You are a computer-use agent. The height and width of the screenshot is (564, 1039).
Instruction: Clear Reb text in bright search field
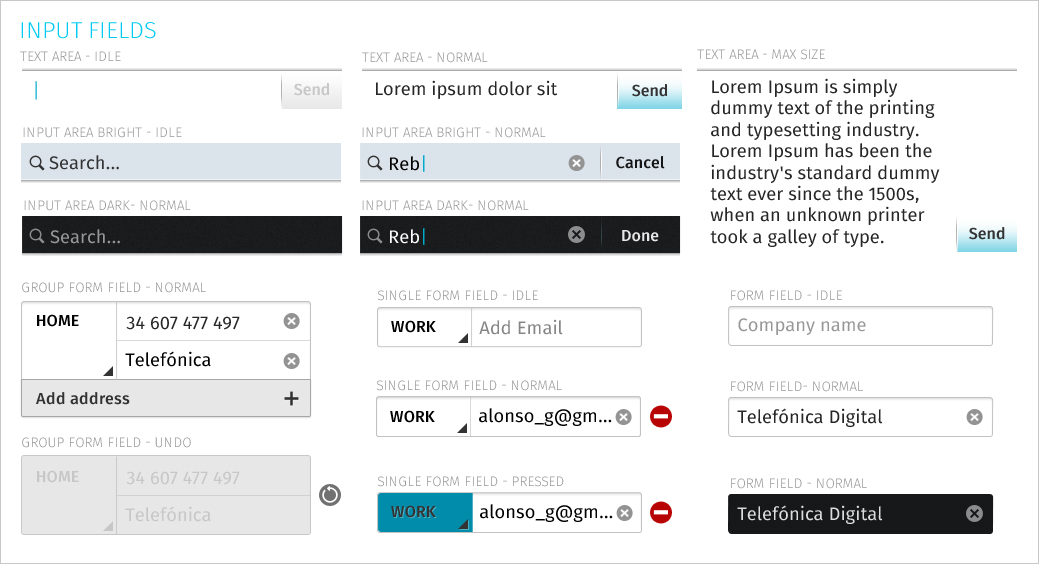tap(576, 163)
